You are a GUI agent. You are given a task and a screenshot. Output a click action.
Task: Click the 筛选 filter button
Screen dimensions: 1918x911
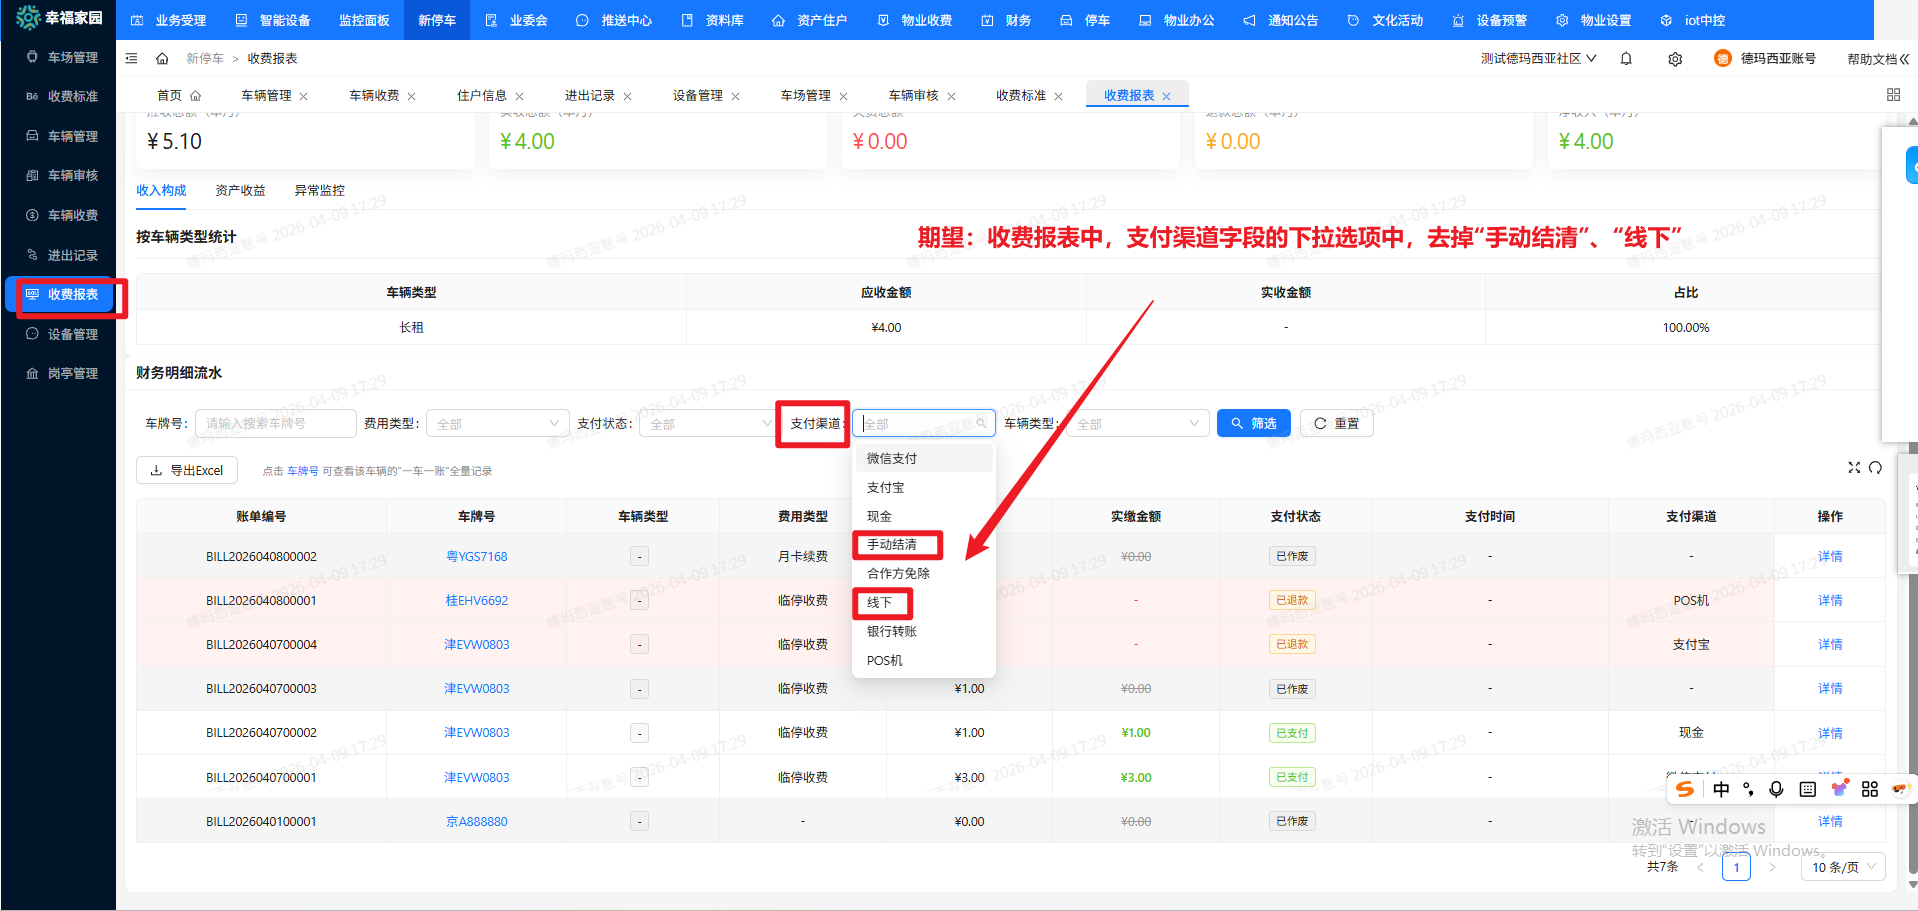tap(1253, 424)
